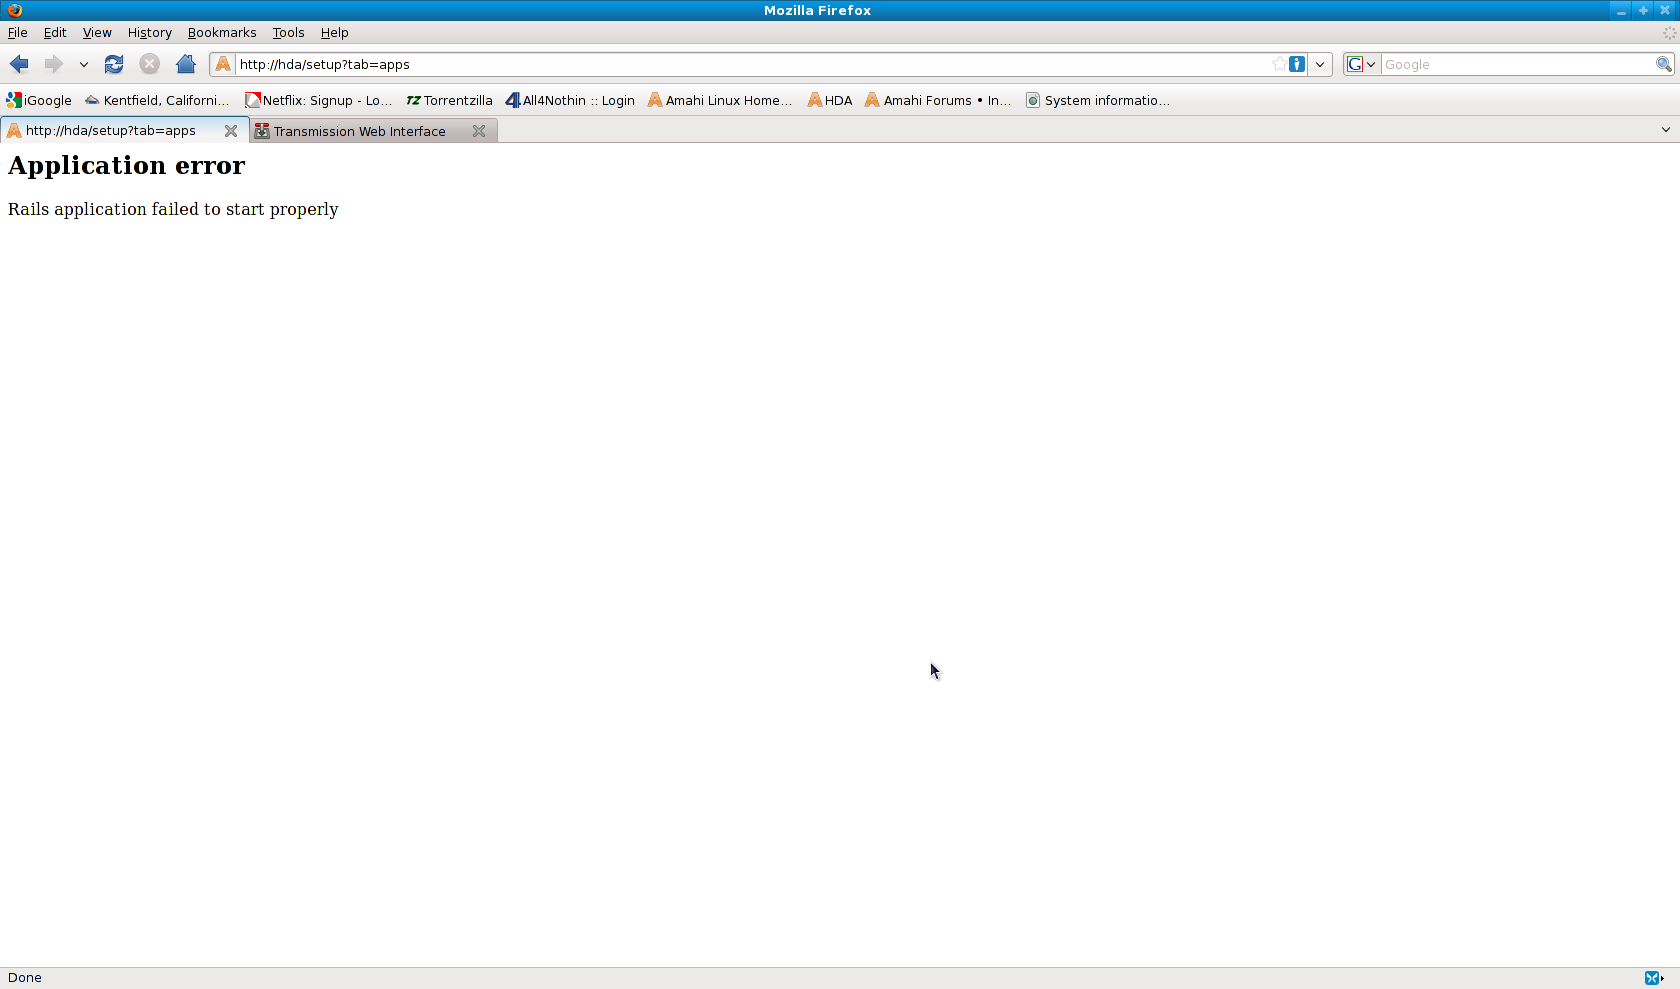Image resolution: width=1680 pixels, height=989 pixels.
Task: Click the Rails application failed message
Action: (x=173, y=209)
